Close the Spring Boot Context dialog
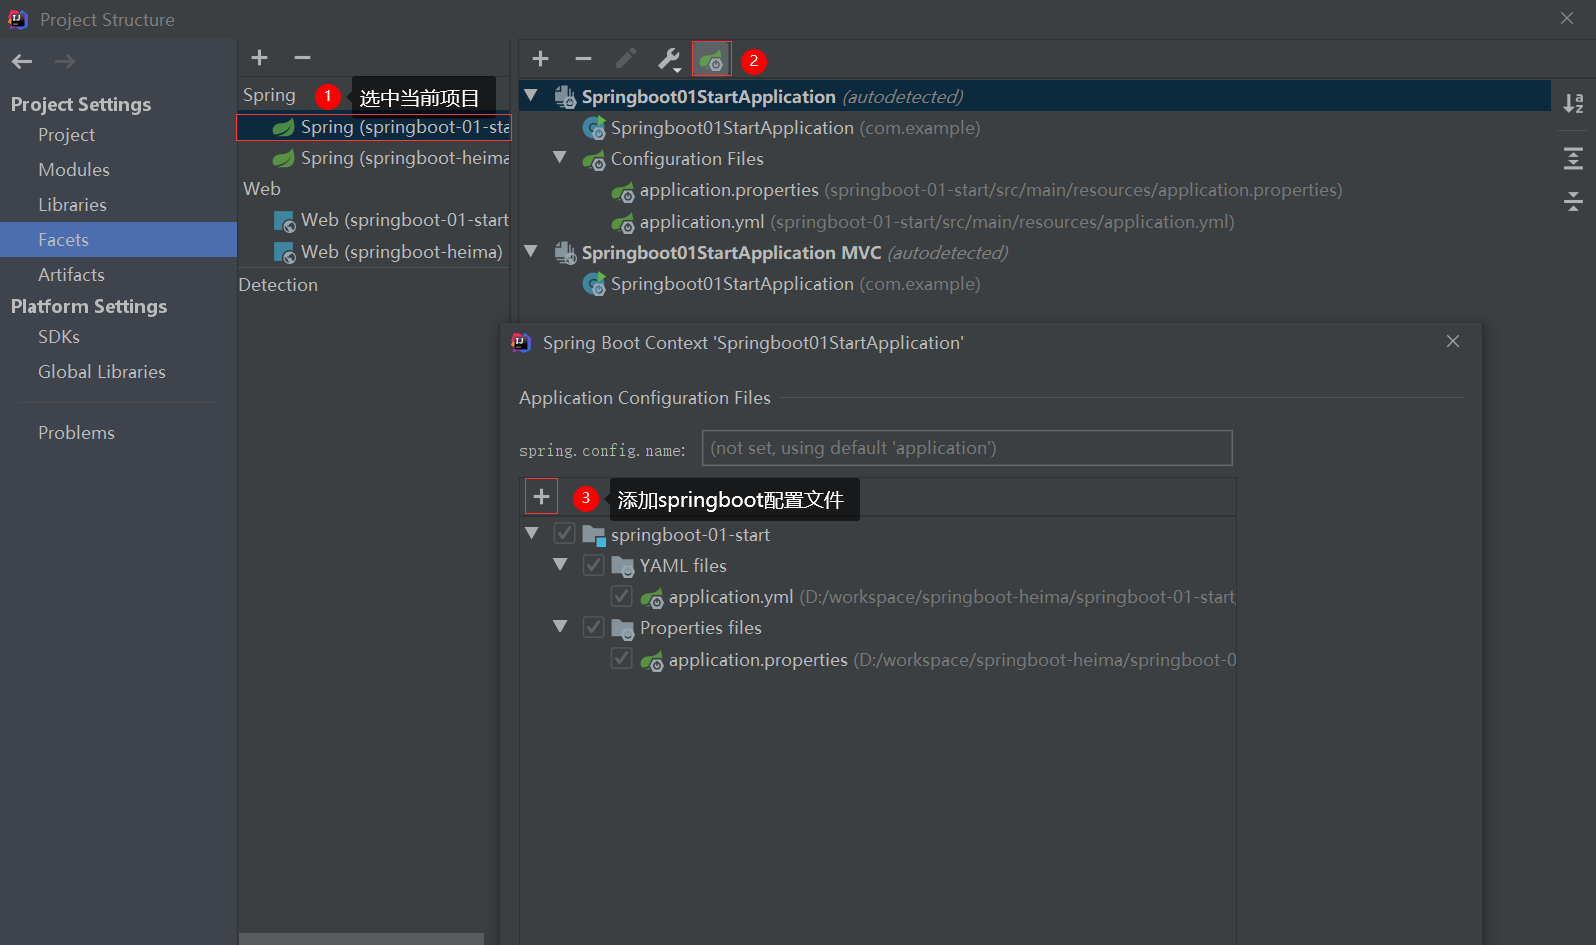This screenshot has width=1596, height=945. pyautogui.click(x=1453, y=342)
